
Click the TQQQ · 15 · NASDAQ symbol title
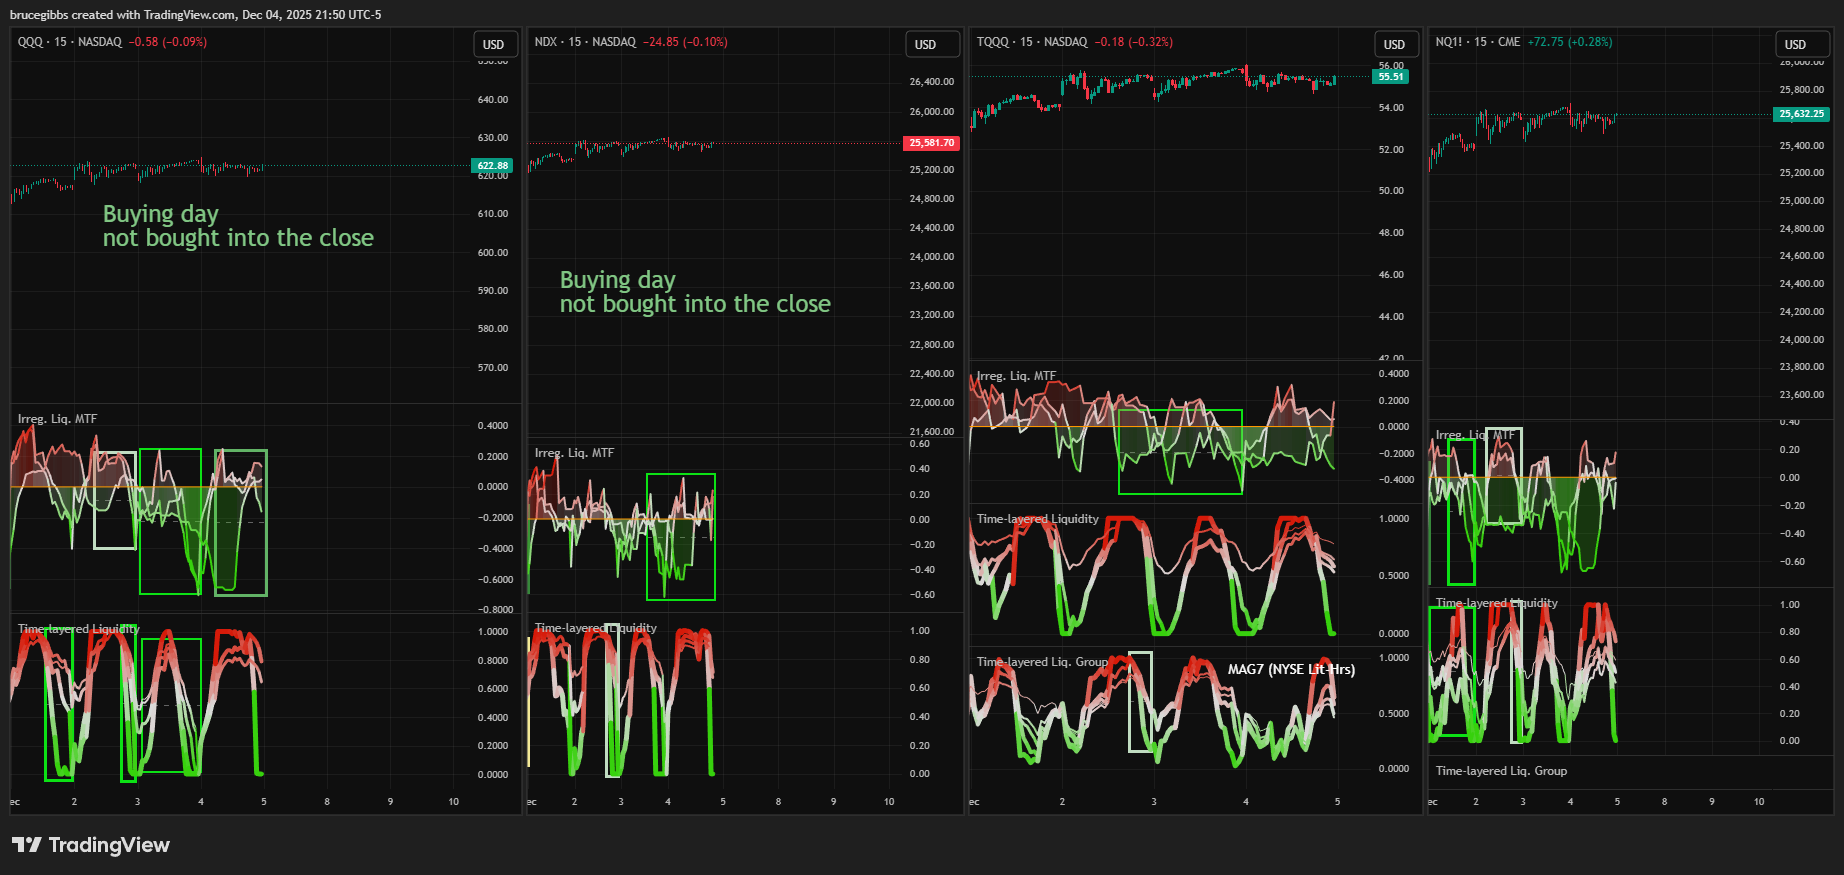click(x=1032, y=42)
